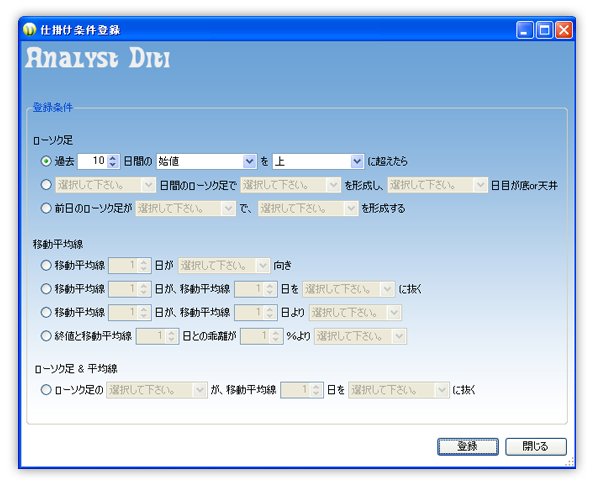The width and height of the screenshot is (600, 490).
Task: Minimize the 仕掛け条件登録 window
Action: (525, 30)
